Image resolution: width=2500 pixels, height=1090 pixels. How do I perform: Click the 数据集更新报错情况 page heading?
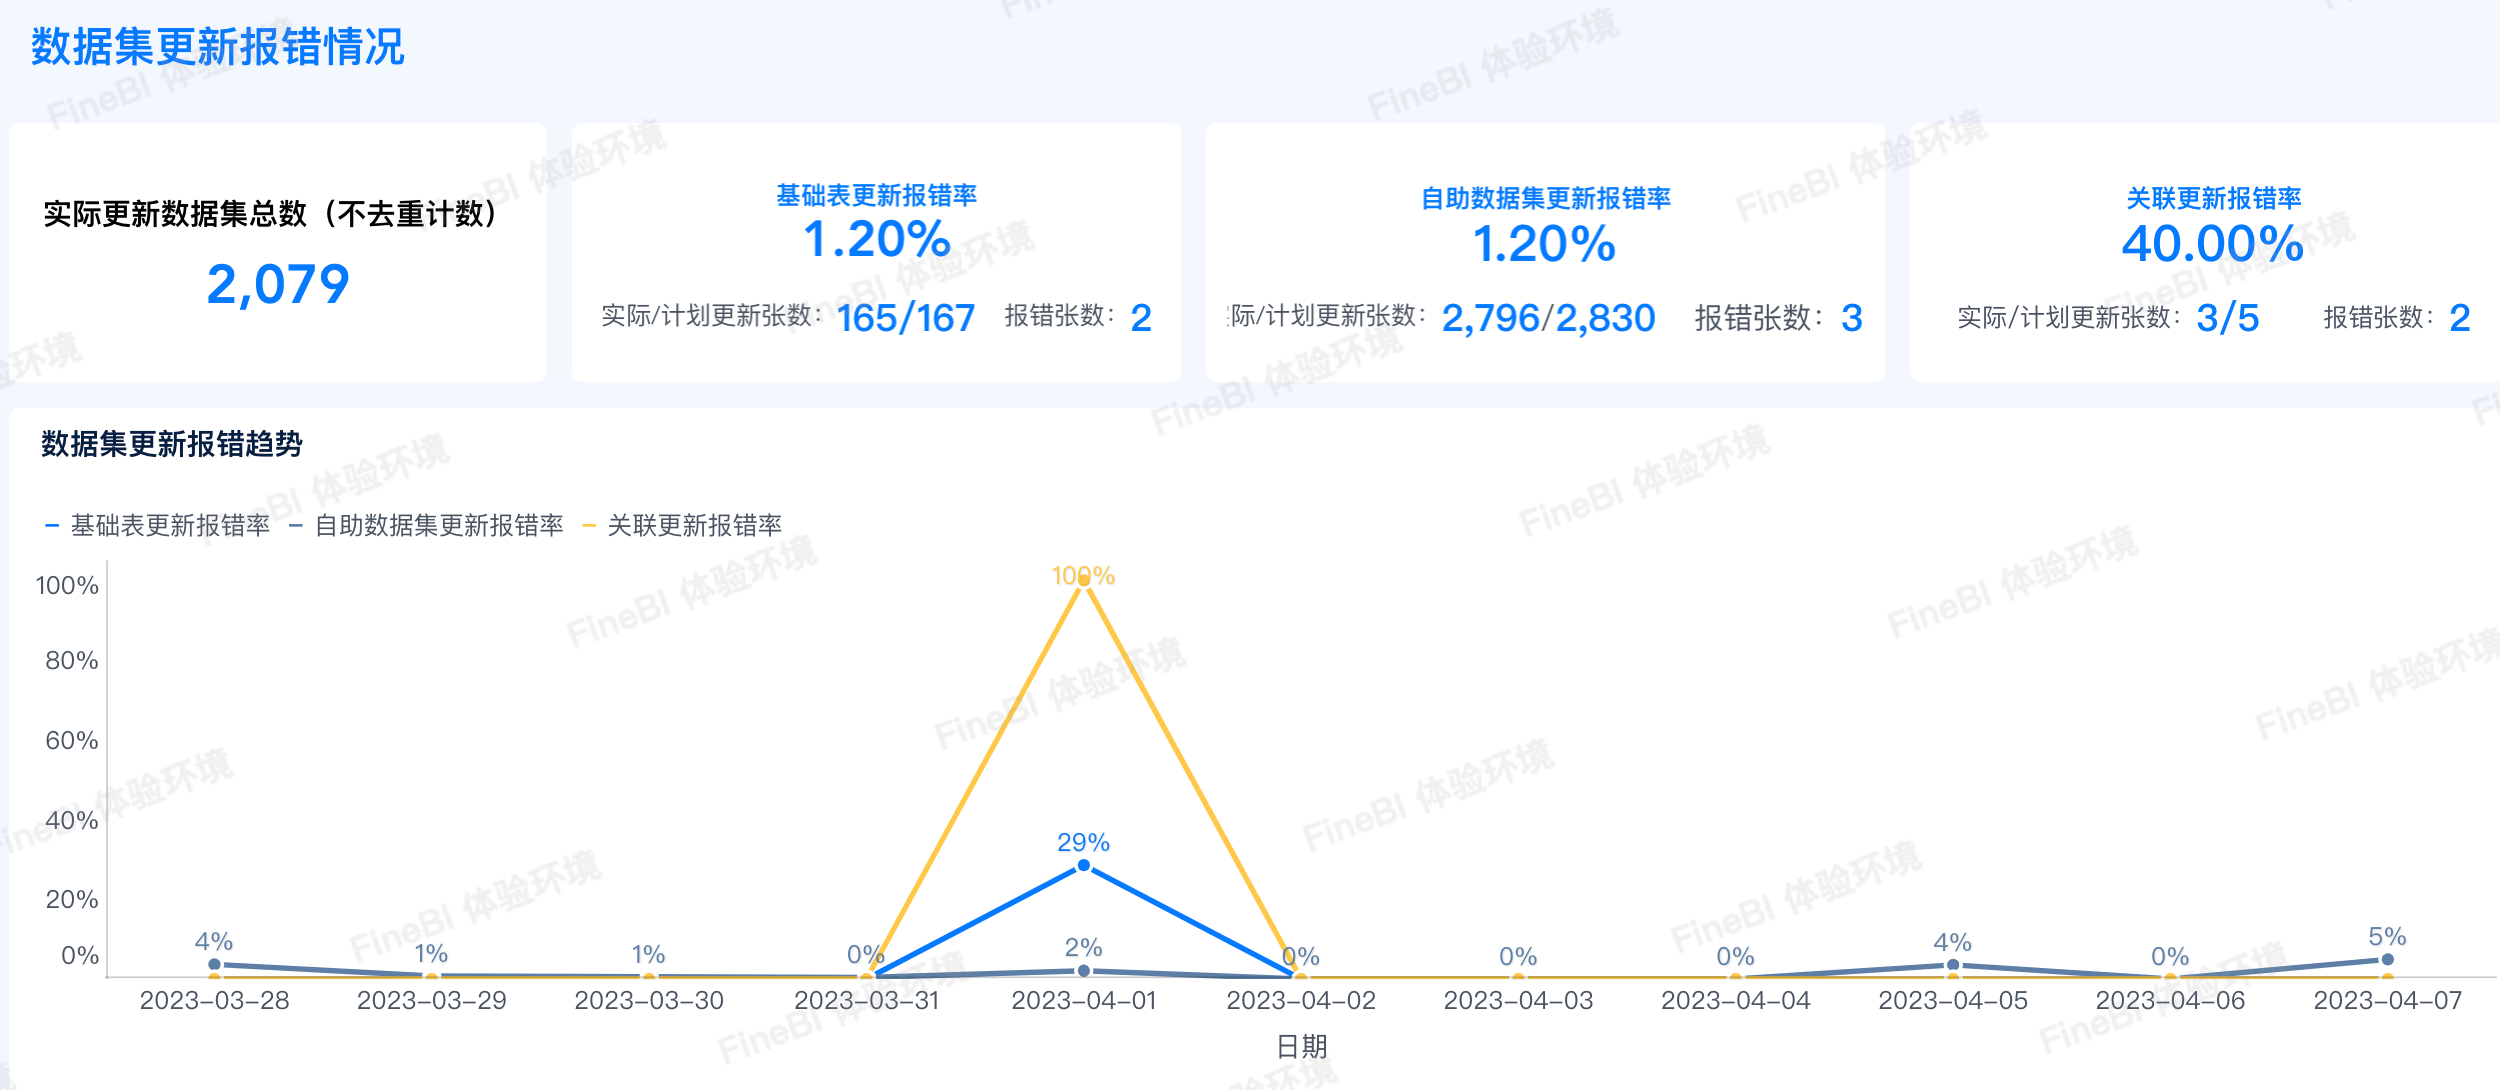click(x=217, y=47)
